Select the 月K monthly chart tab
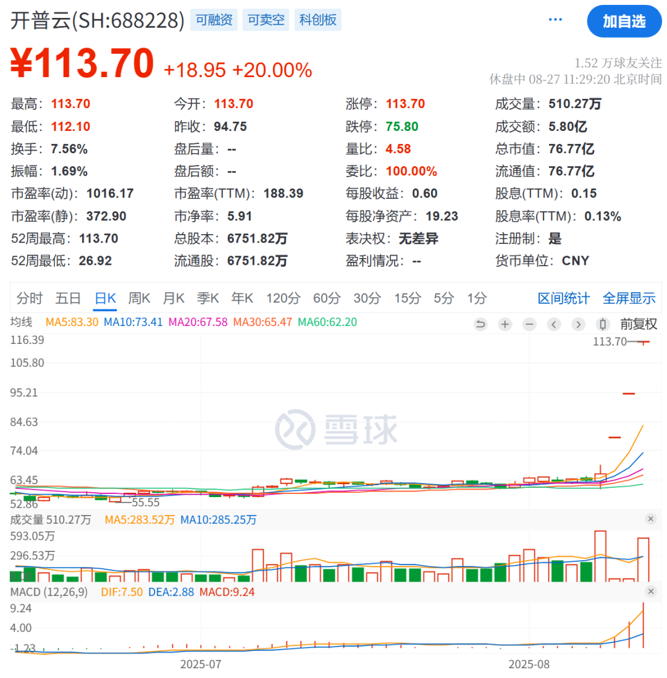Image resolution: width=667 pixels, height=678 pixels. coord(174,298)
